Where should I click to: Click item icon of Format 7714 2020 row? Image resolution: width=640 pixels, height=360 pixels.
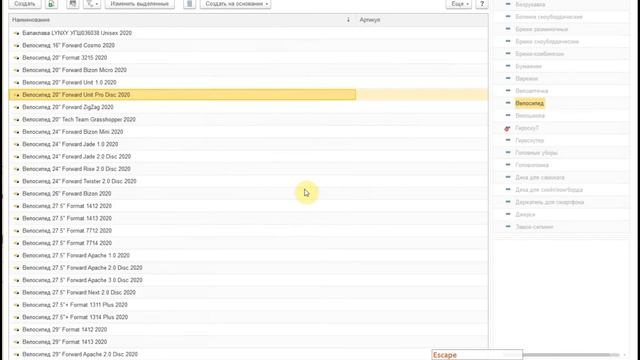tap(16, 243)
